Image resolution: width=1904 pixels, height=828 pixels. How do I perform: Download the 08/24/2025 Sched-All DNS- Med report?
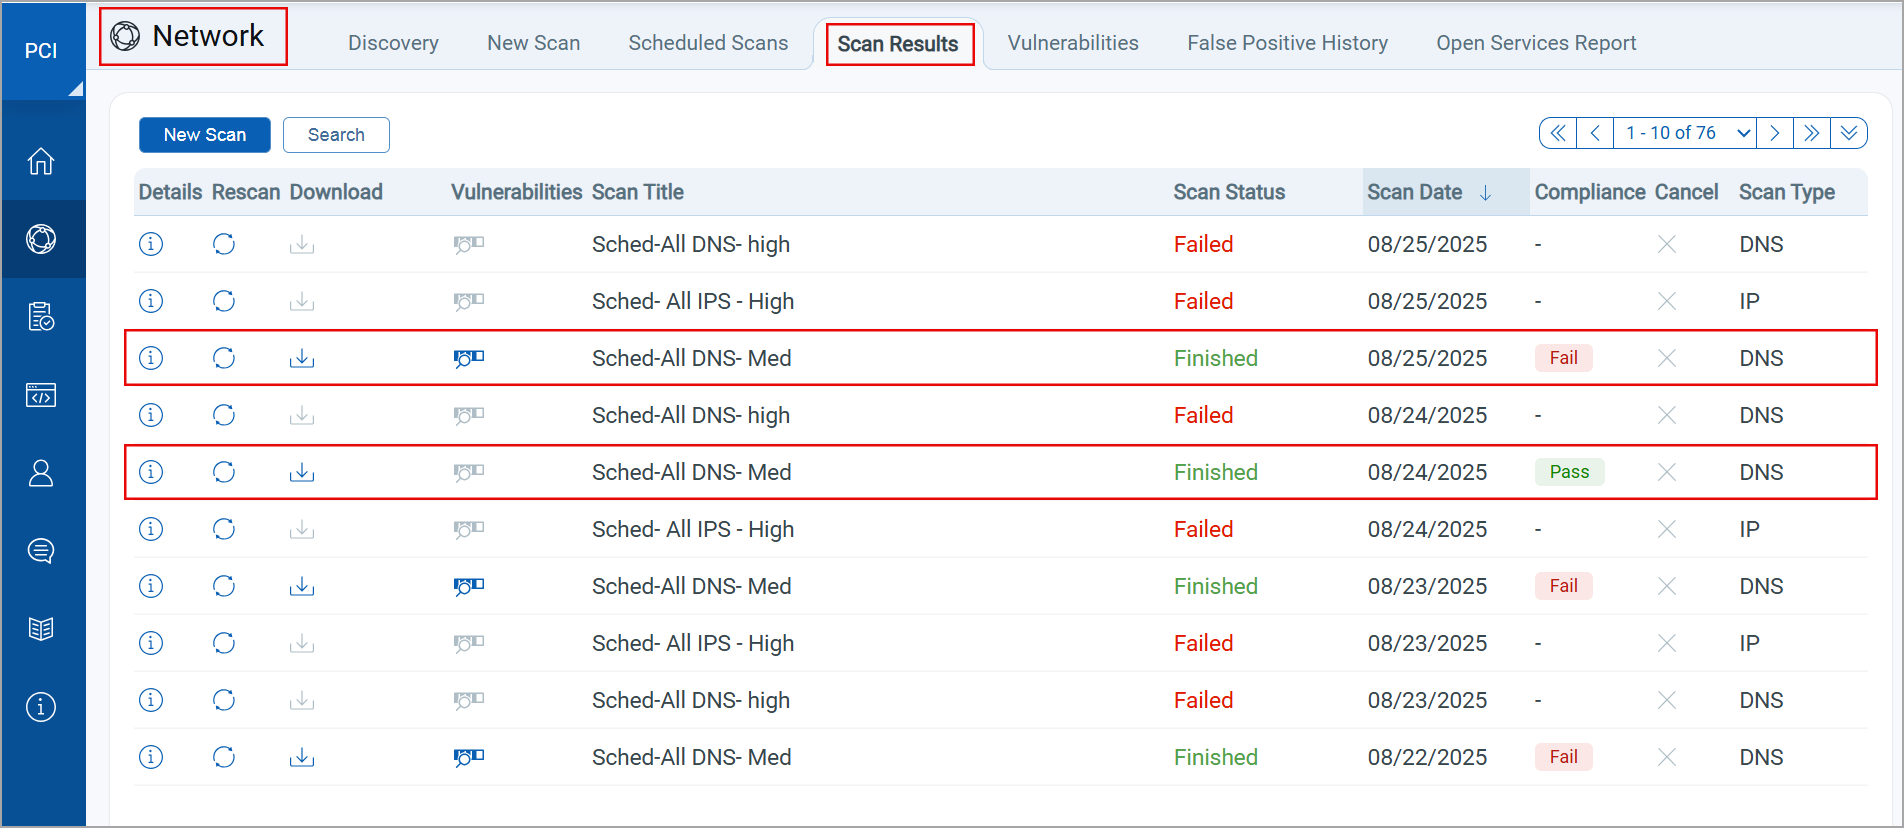click(302, 472)
